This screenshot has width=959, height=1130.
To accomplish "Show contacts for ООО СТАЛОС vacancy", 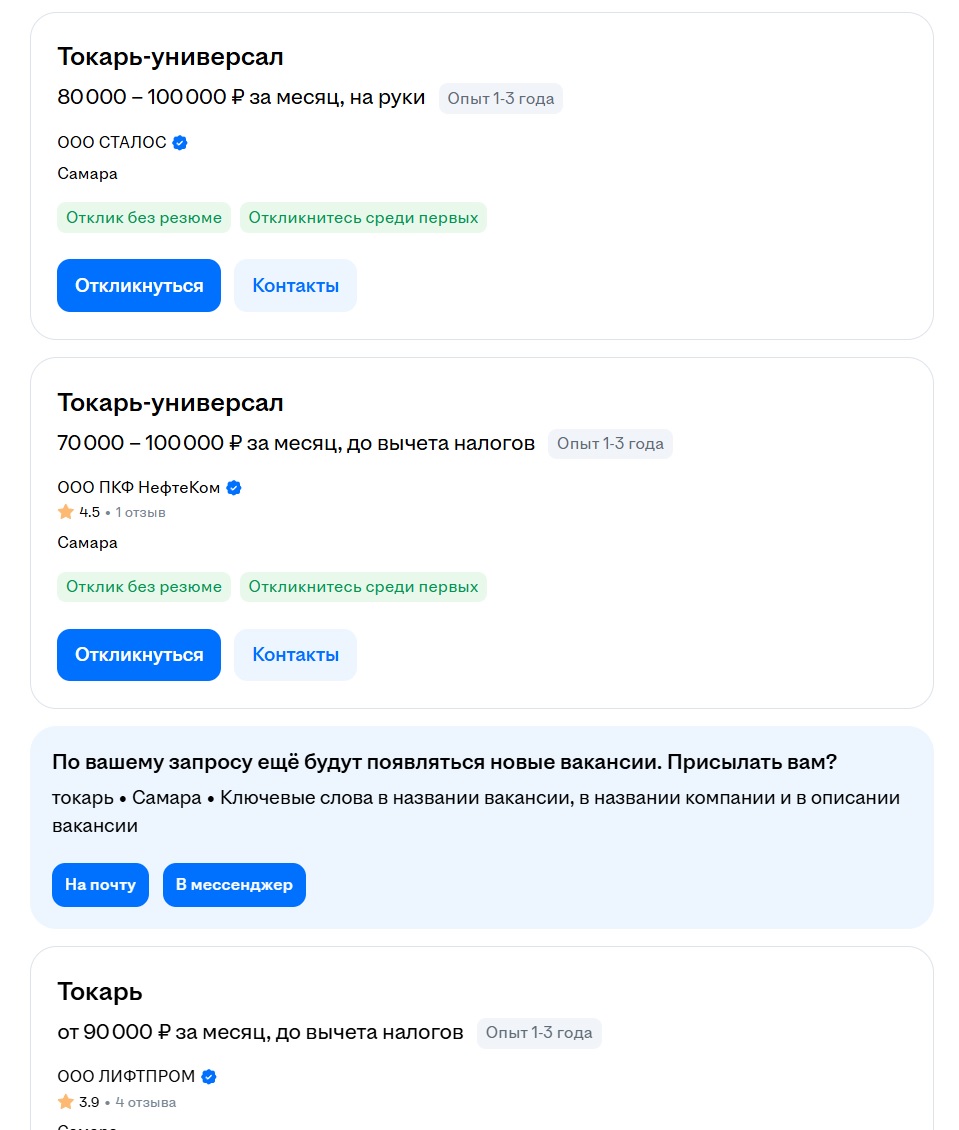I will (295, 286).
